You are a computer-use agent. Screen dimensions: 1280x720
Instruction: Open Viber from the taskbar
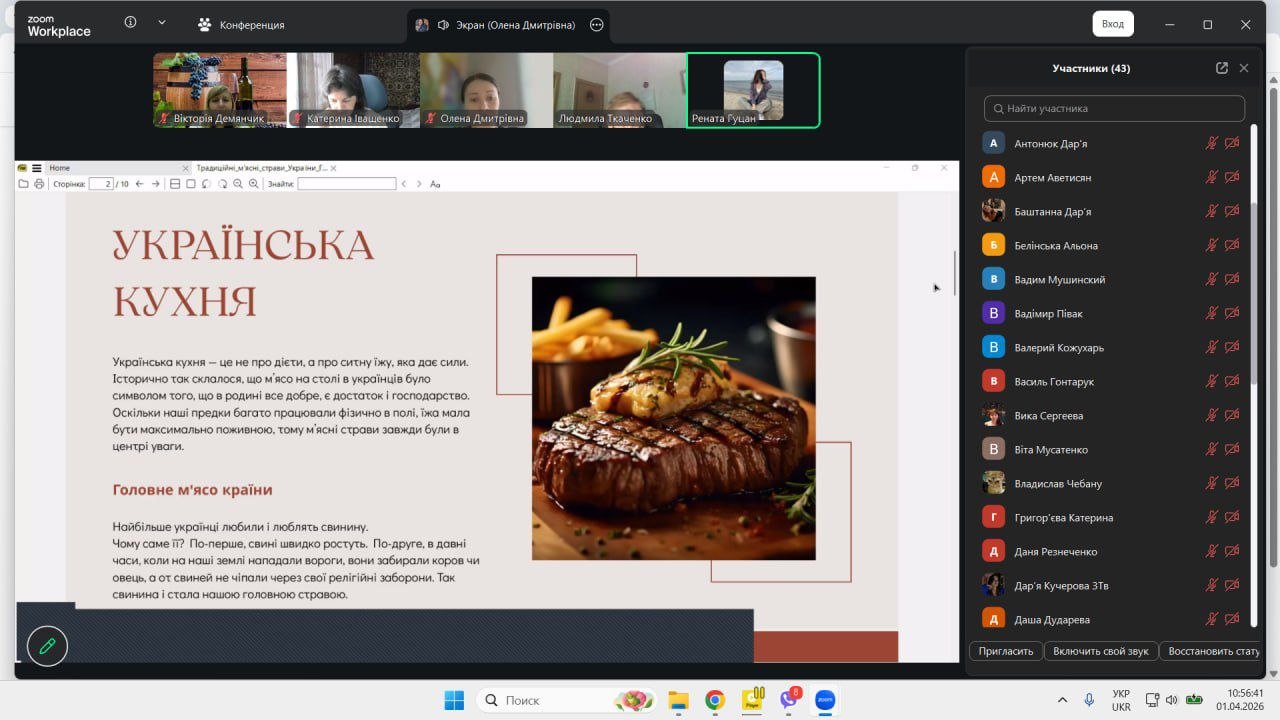click(788, 700)
